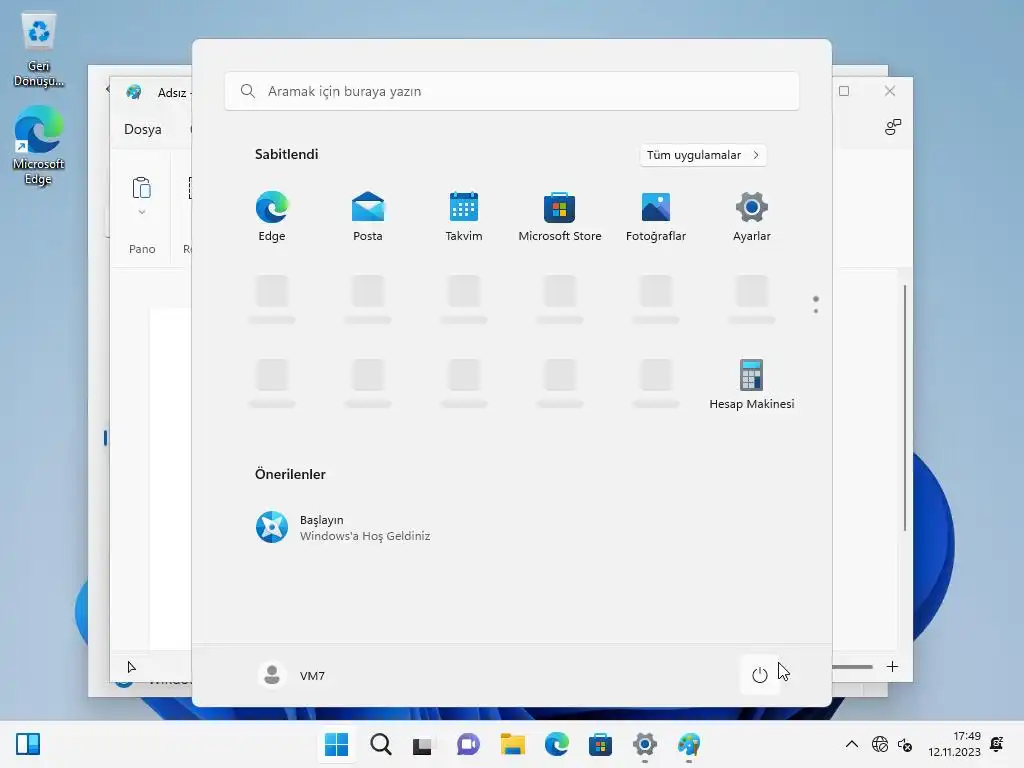Show Tüm uygulamalar all apps list
Image resolution: width=1024 pixels, height=768 pixels.
point(703,155)
